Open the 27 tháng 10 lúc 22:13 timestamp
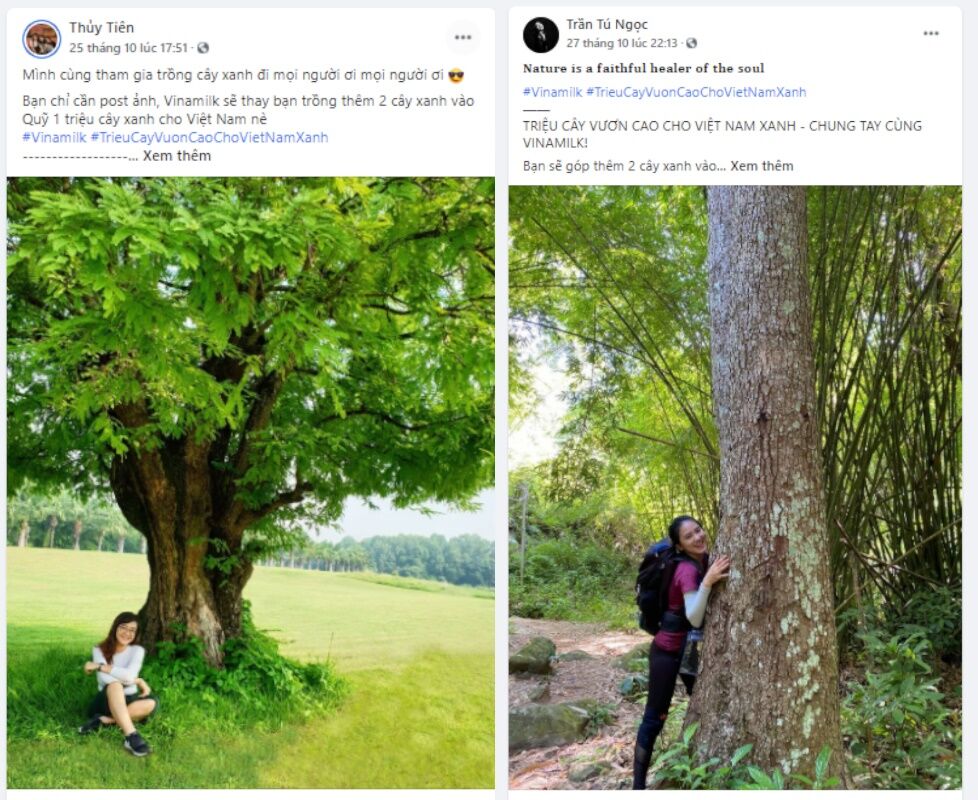The width and height of the screenshot is (978, 800). pyautogui.click(x=621, y=44)
